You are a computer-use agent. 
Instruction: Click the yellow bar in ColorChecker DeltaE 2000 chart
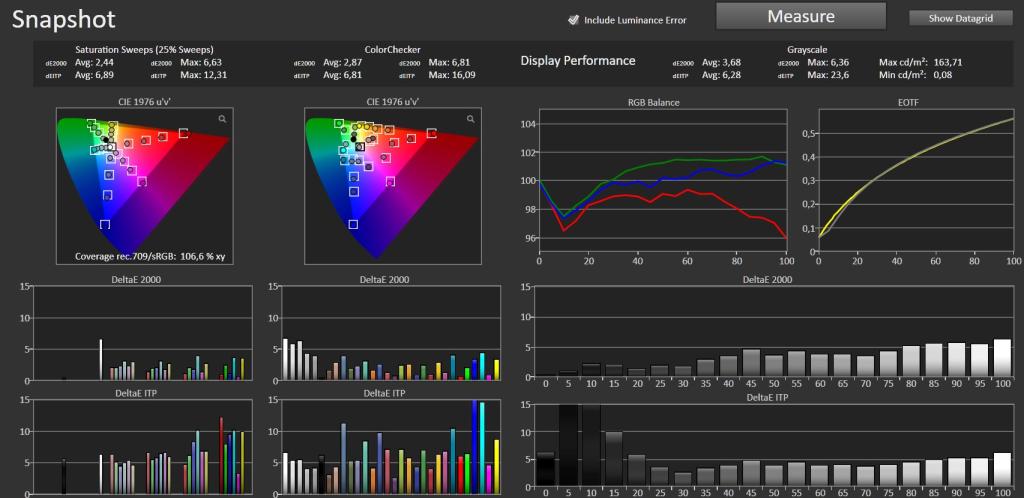pyautogui.click(x=496, y=369)
